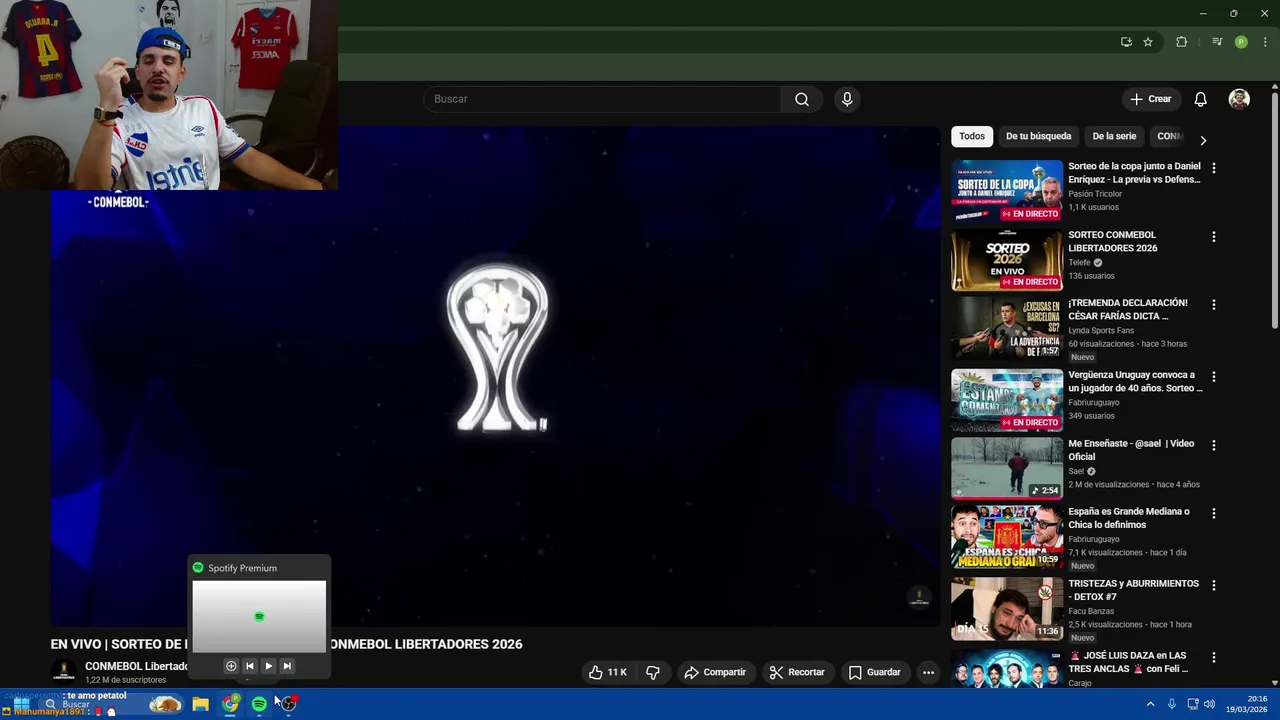Click the YouTube search magnifier button
Image resolution: width=1280 pixels, height=720 pixels.
click(x=802, y=99)
